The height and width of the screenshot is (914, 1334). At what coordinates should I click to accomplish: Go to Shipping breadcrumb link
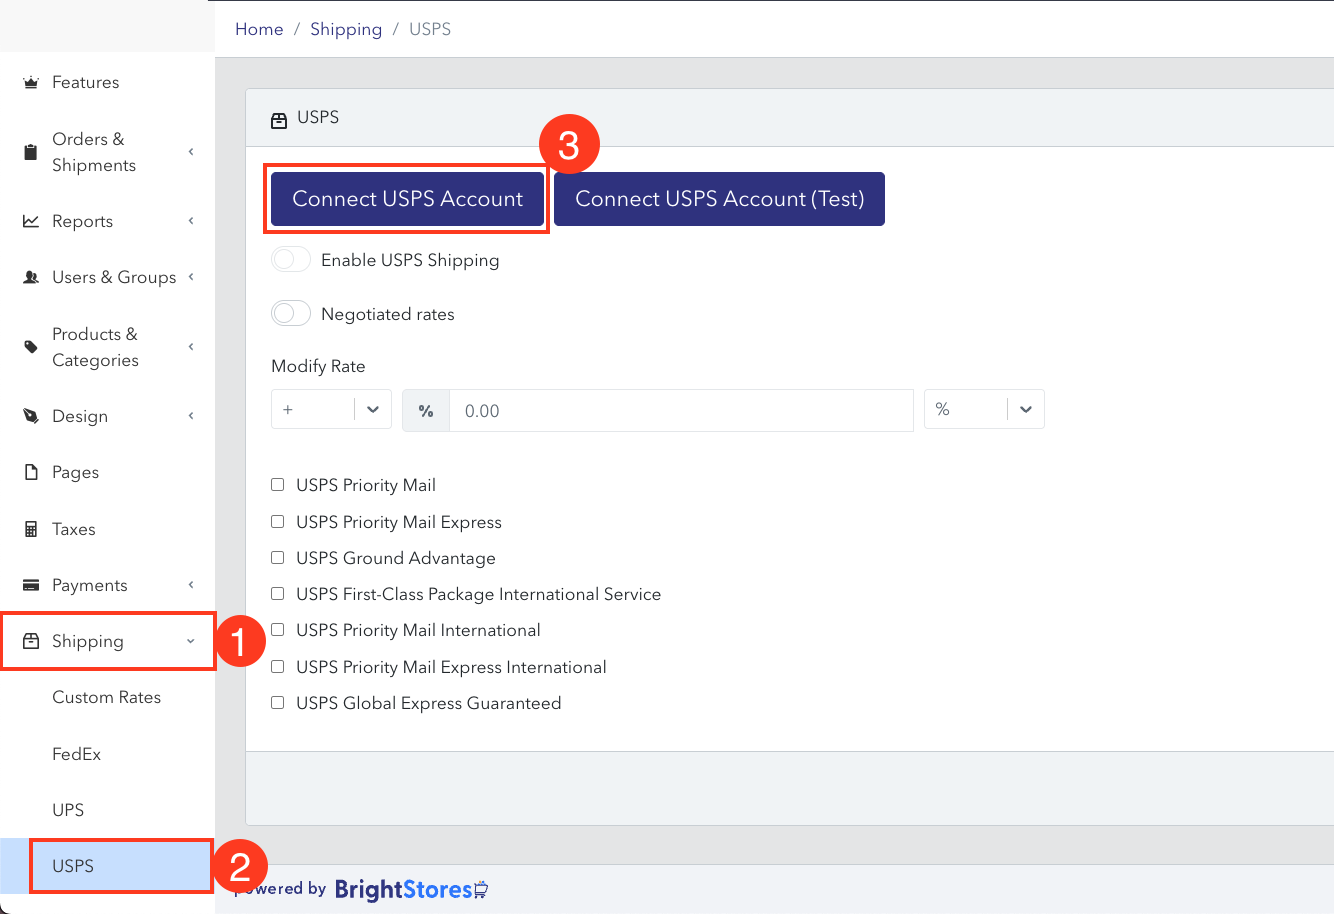pyautogui.click(x=346, y=29)
